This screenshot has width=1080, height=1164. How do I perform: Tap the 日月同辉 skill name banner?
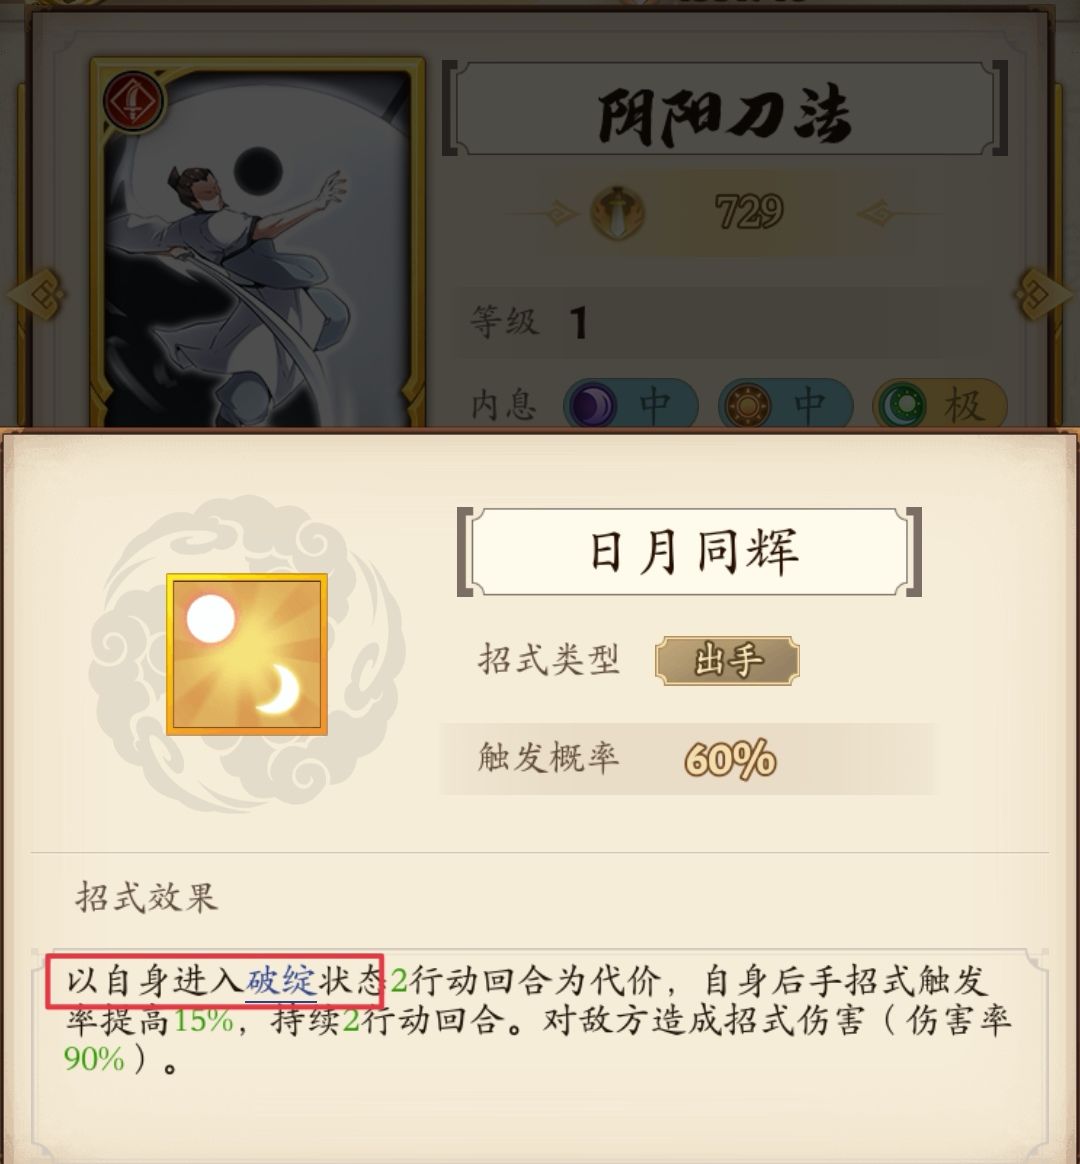tap(690, 552)
